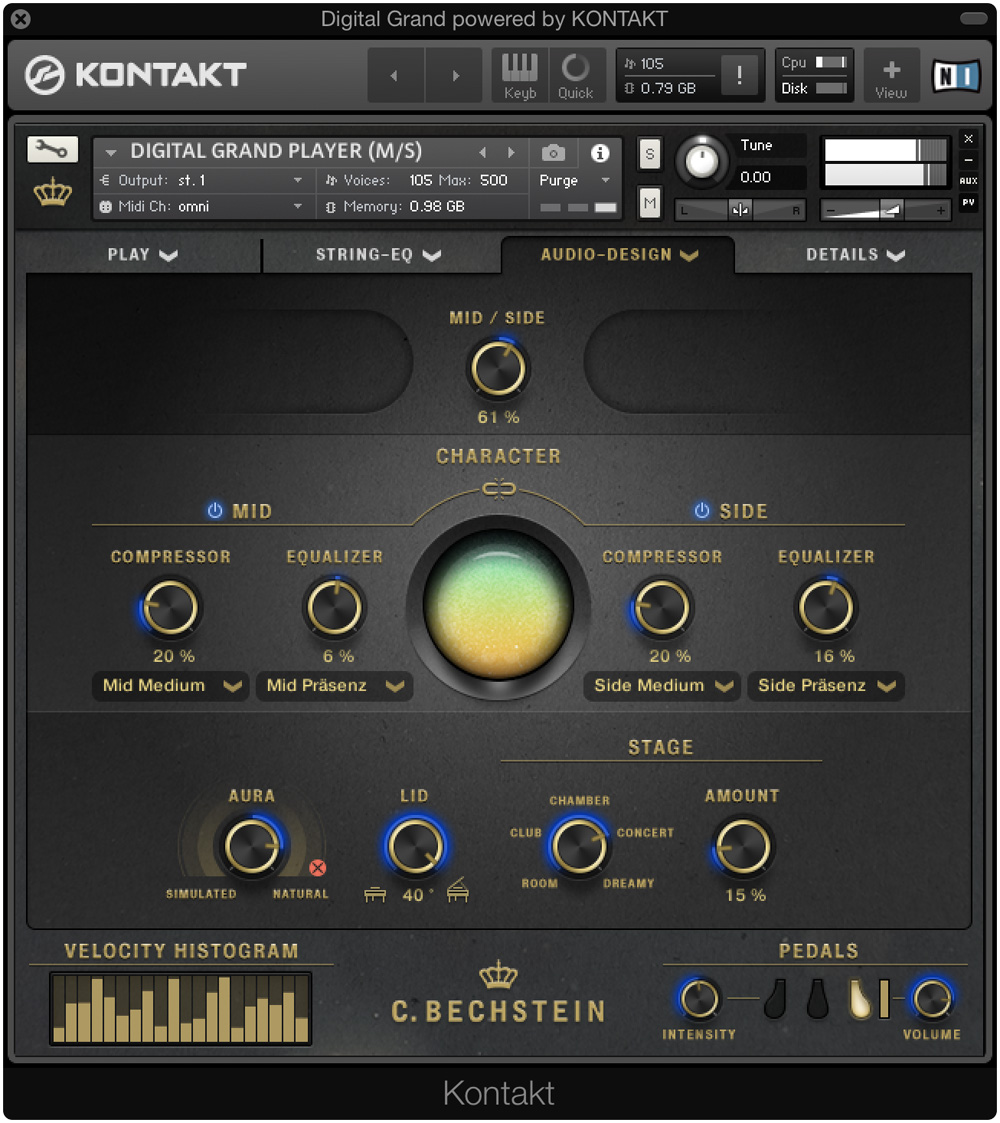Reset Aura with the red X icon
Image resolution: width=1000 pixels, height=1123 pixels.
coord(317,868)
